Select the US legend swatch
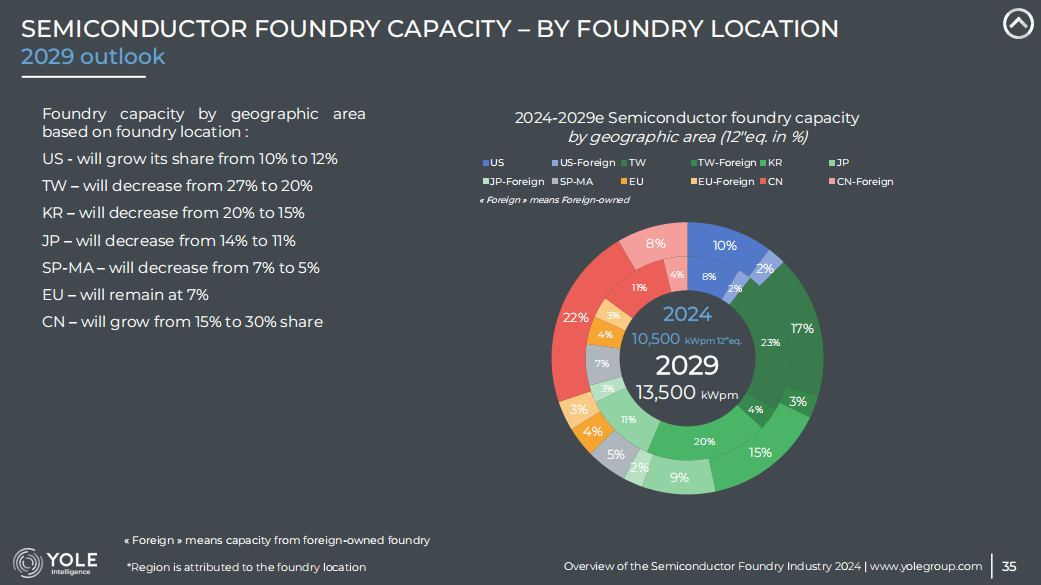 click(x=486, y=163)
